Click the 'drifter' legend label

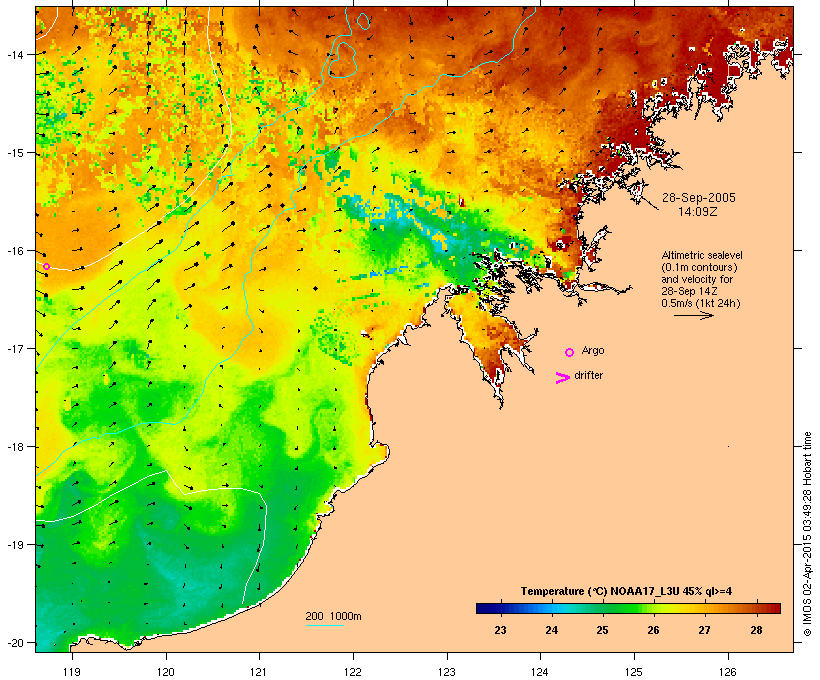(588, 375)
